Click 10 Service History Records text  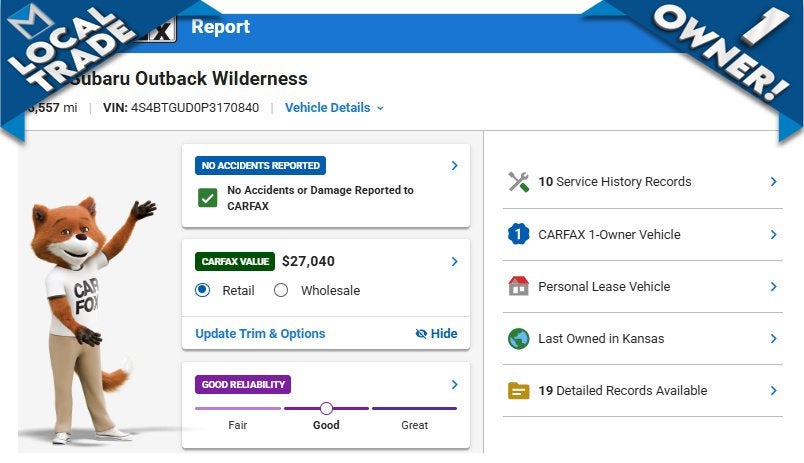(615, 182)
